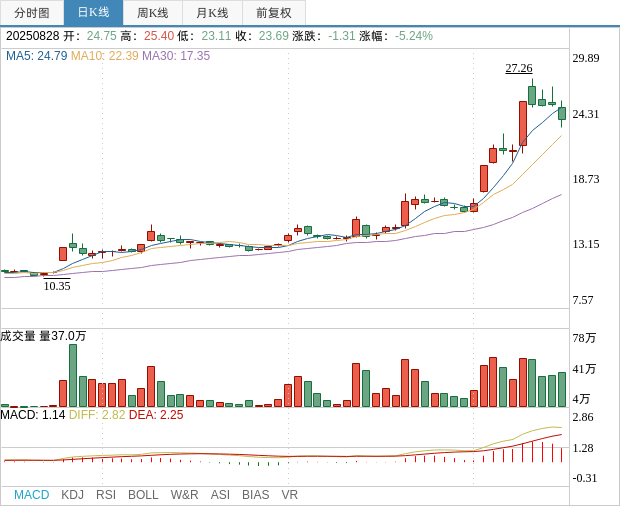
Task: Click the 78万 volume axis label
Action: coord(584,338)
